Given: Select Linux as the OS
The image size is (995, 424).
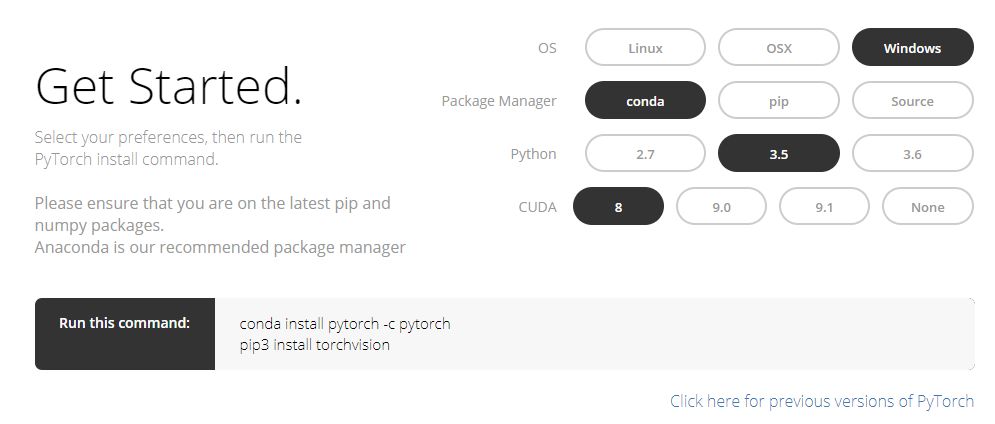Looking at the screenshot, I should point(645,48).
